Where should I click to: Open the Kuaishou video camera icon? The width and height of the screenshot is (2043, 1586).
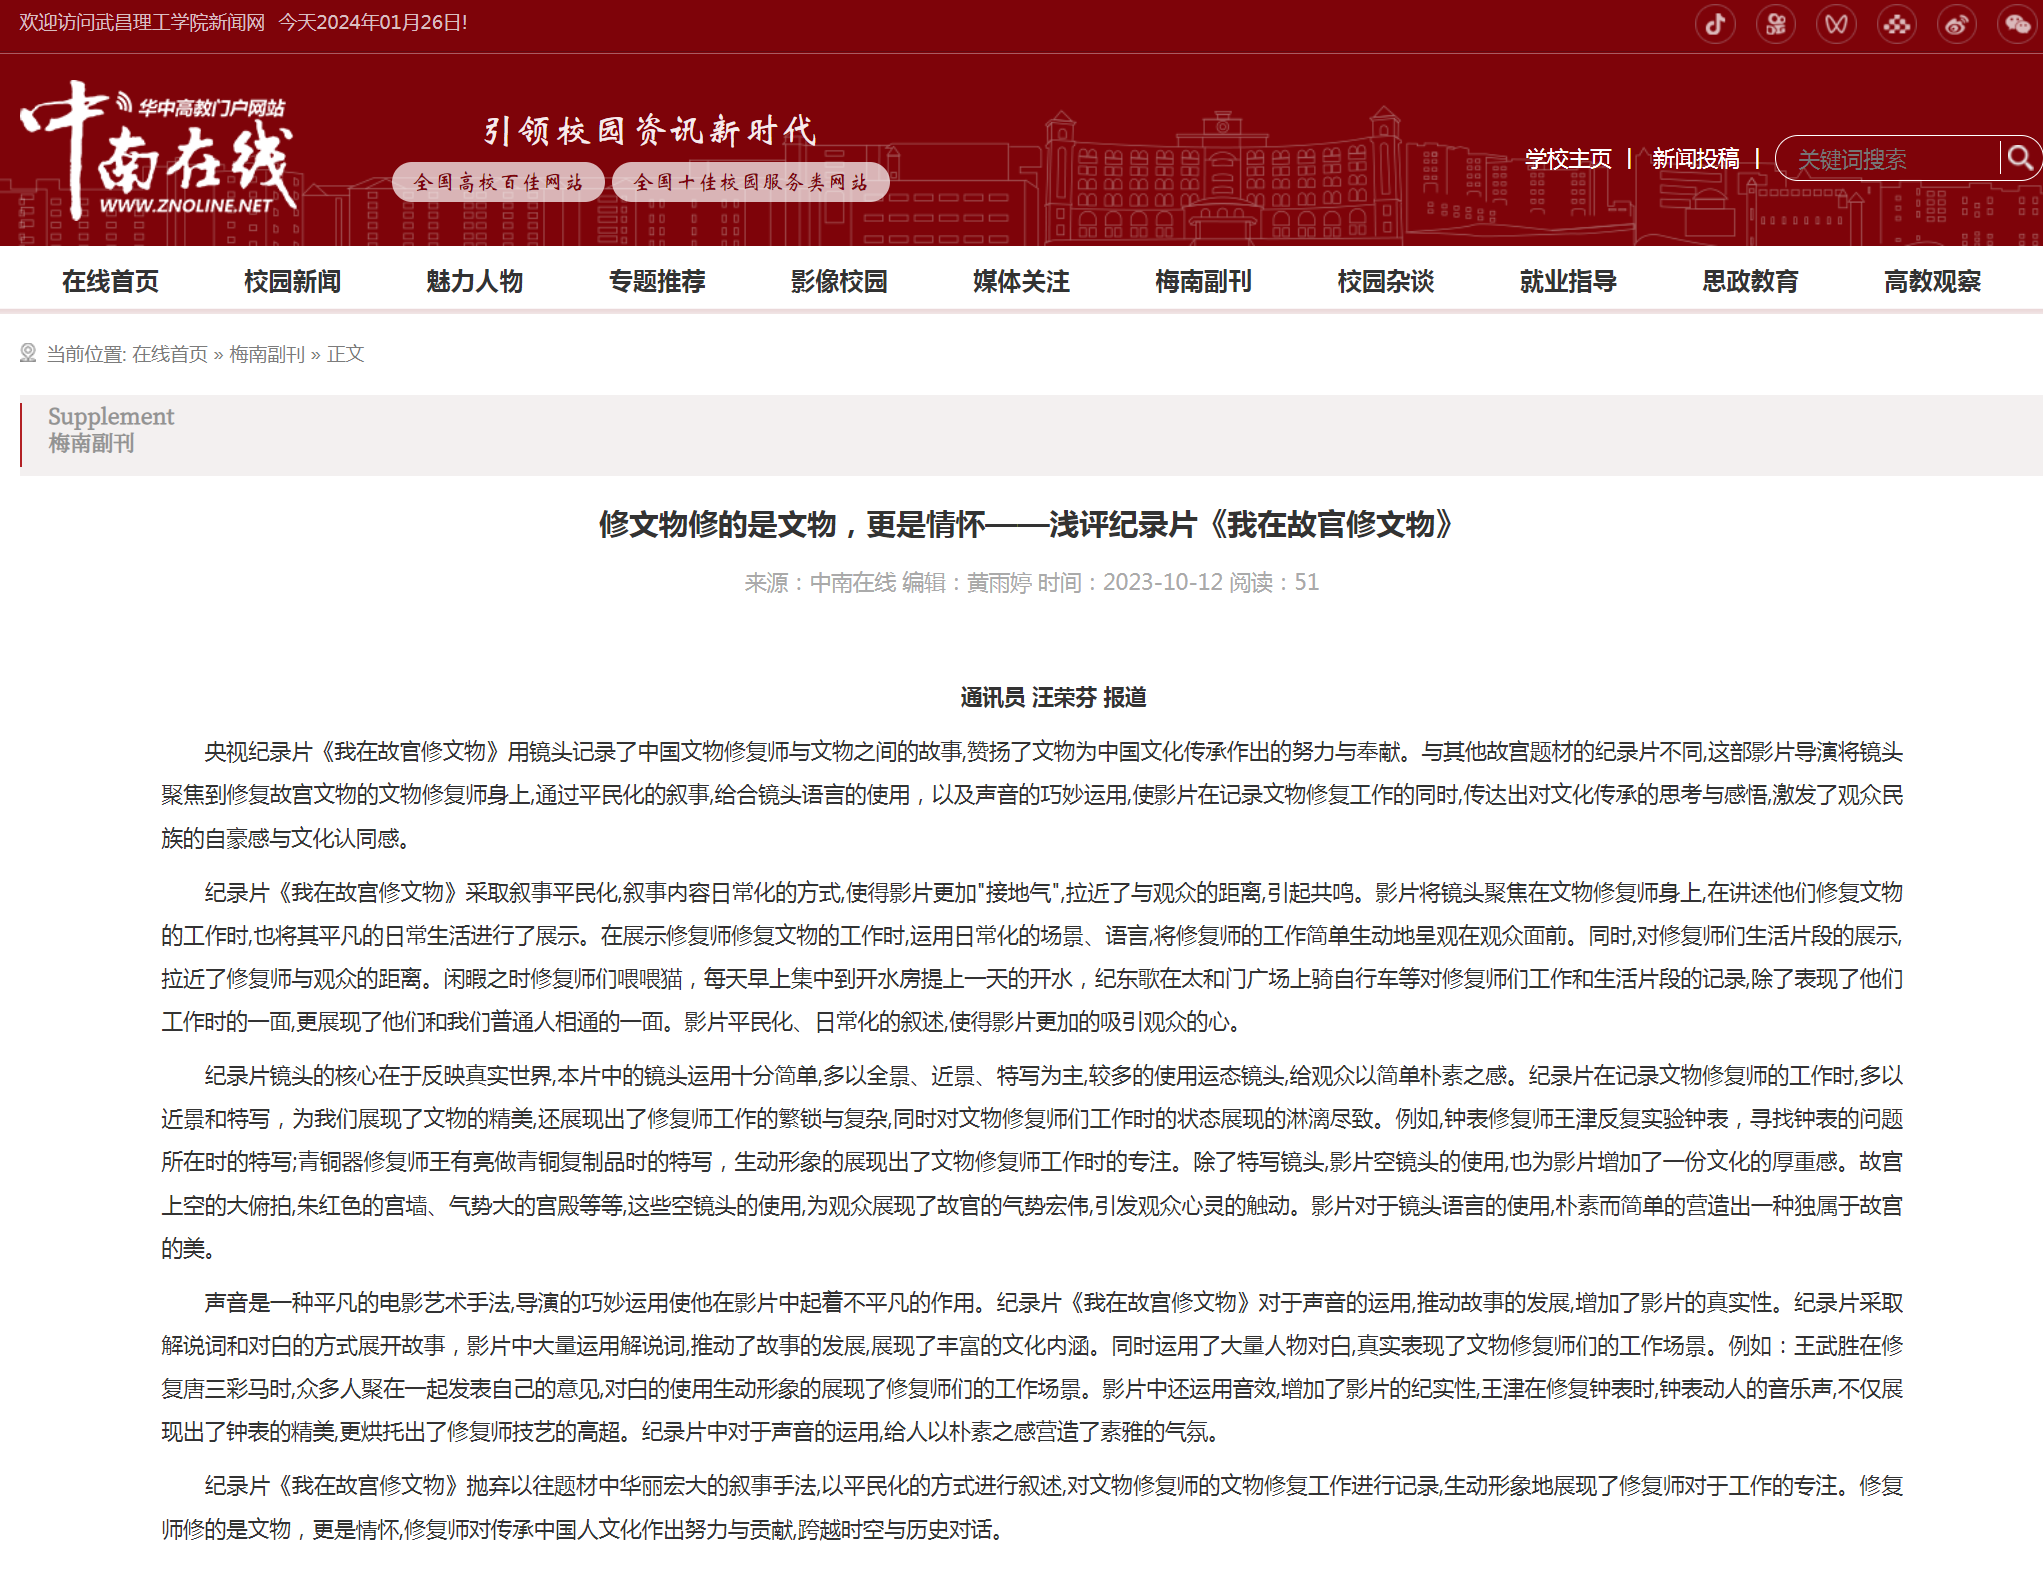click(x=1776, y=24)
